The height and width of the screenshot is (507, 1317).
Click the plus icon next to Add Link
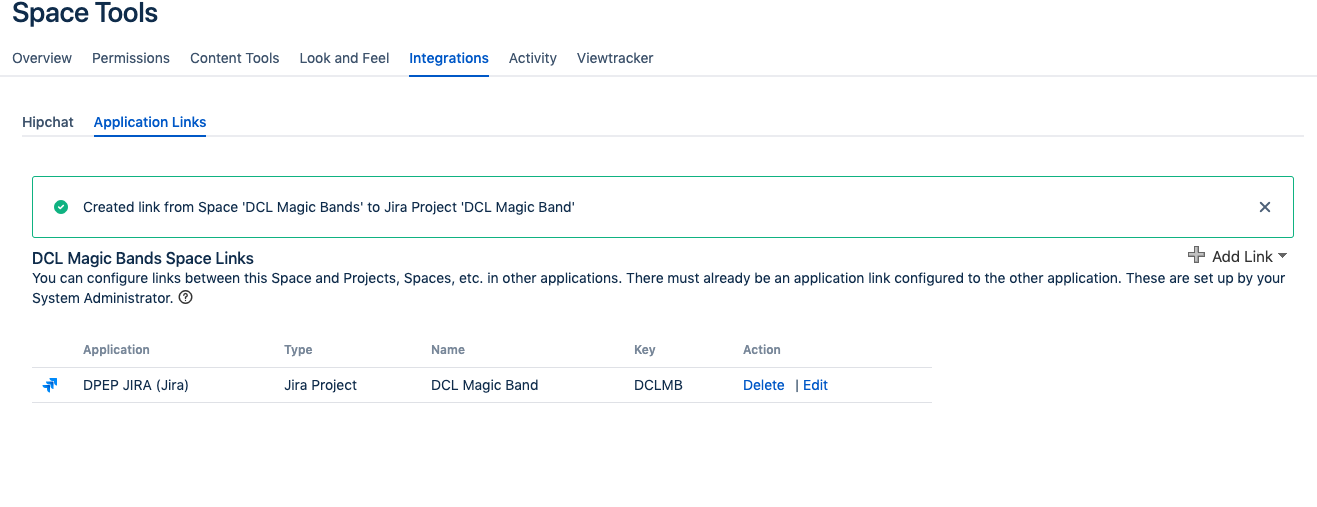1196,255
